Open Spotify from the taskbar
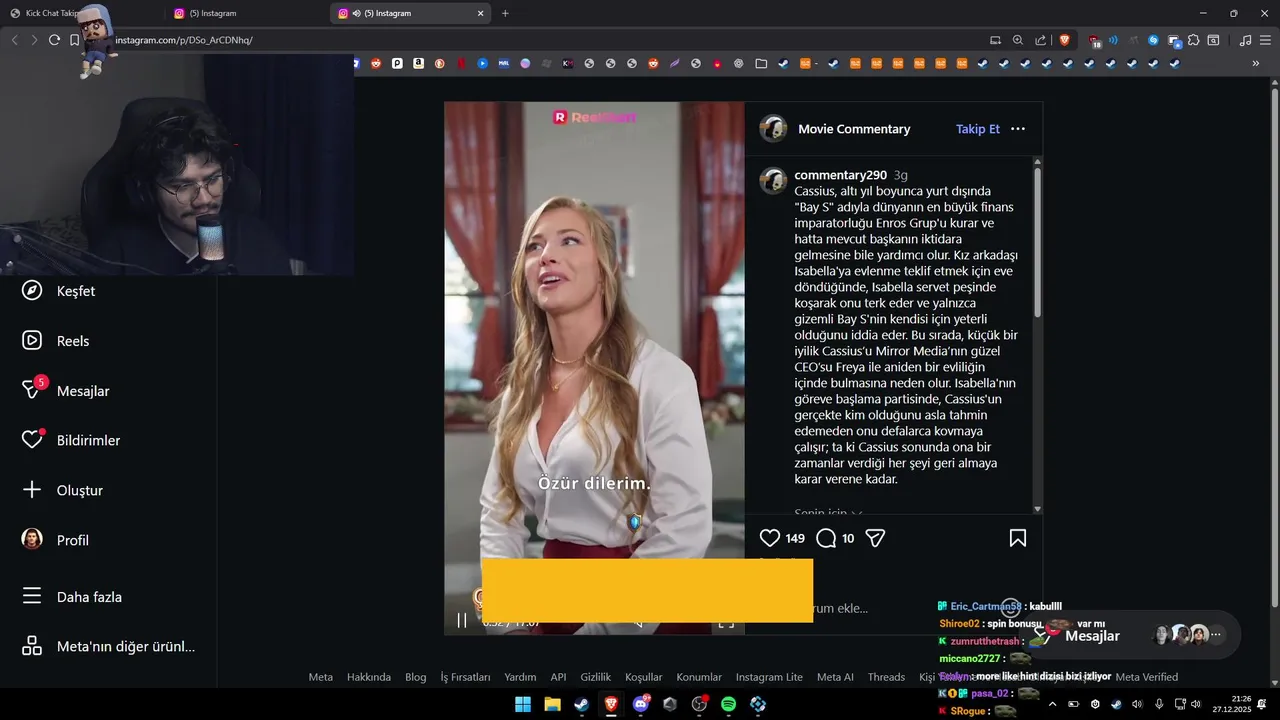The image size is (1280, 720). pyautogui.click(x=729, y=704)
